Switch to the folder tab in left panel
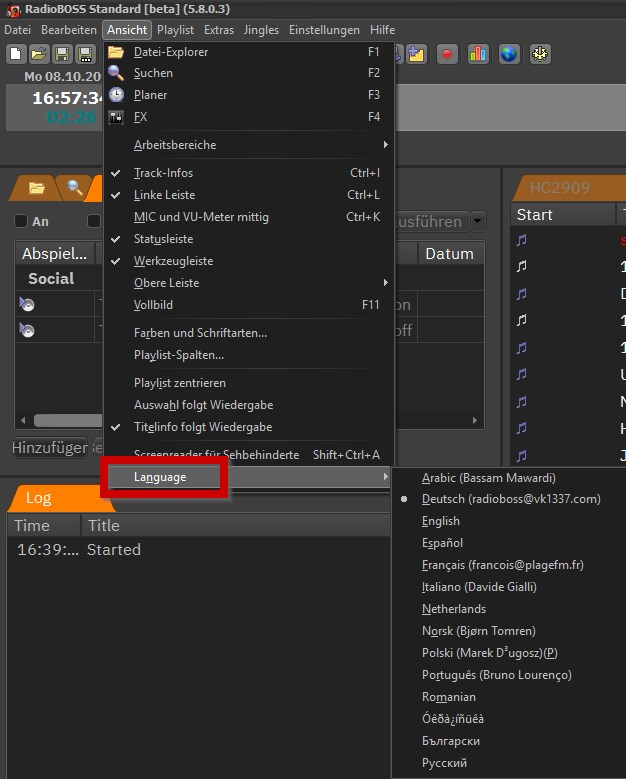 pyautogui.click(x=35, y=188)
